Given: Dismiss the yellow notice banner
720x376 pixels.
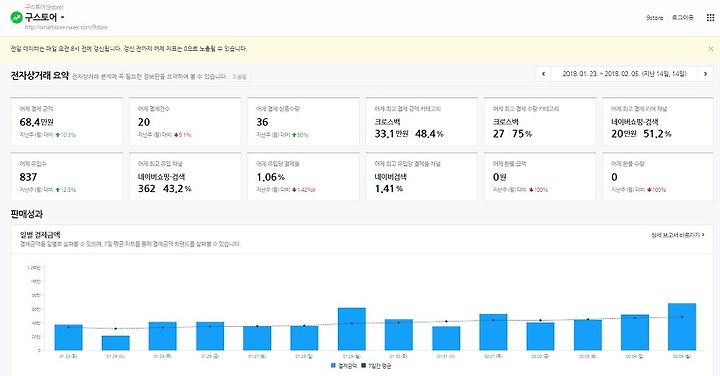Looking at the screenshot, I should click(710, 49).
